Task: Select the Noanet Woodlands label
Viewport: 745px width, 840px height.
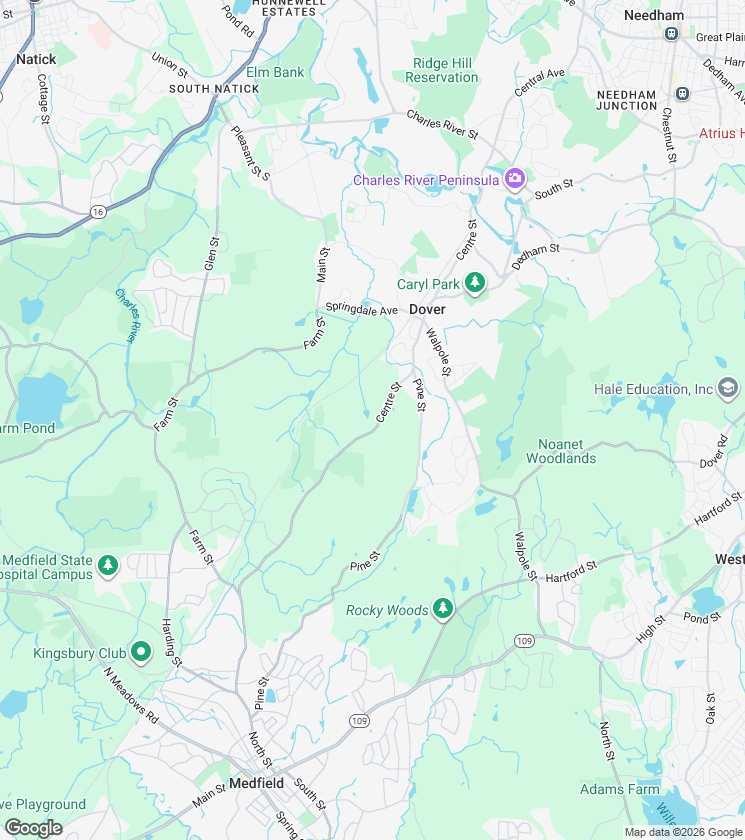Action: (x=561, y=451)
